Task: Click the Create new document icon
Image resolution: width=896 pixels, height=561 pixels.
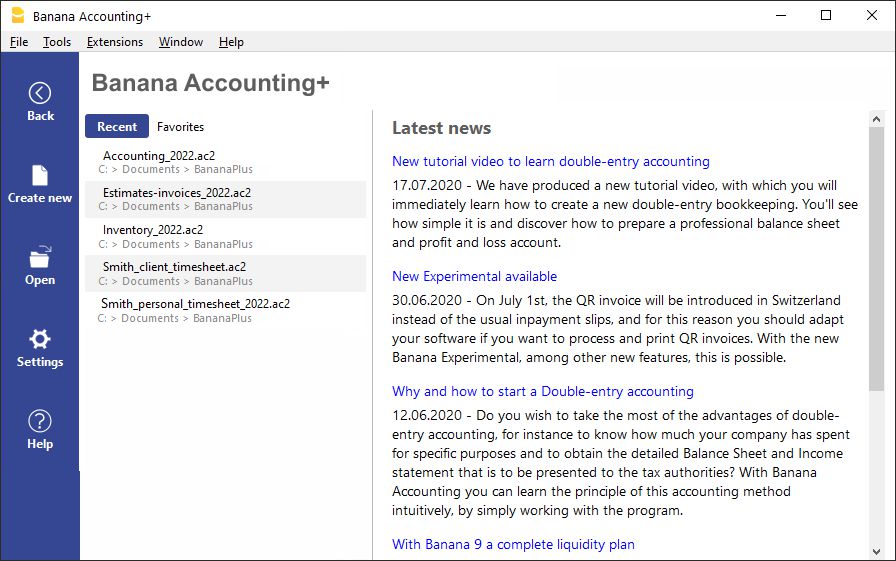Action: point(40,175)
